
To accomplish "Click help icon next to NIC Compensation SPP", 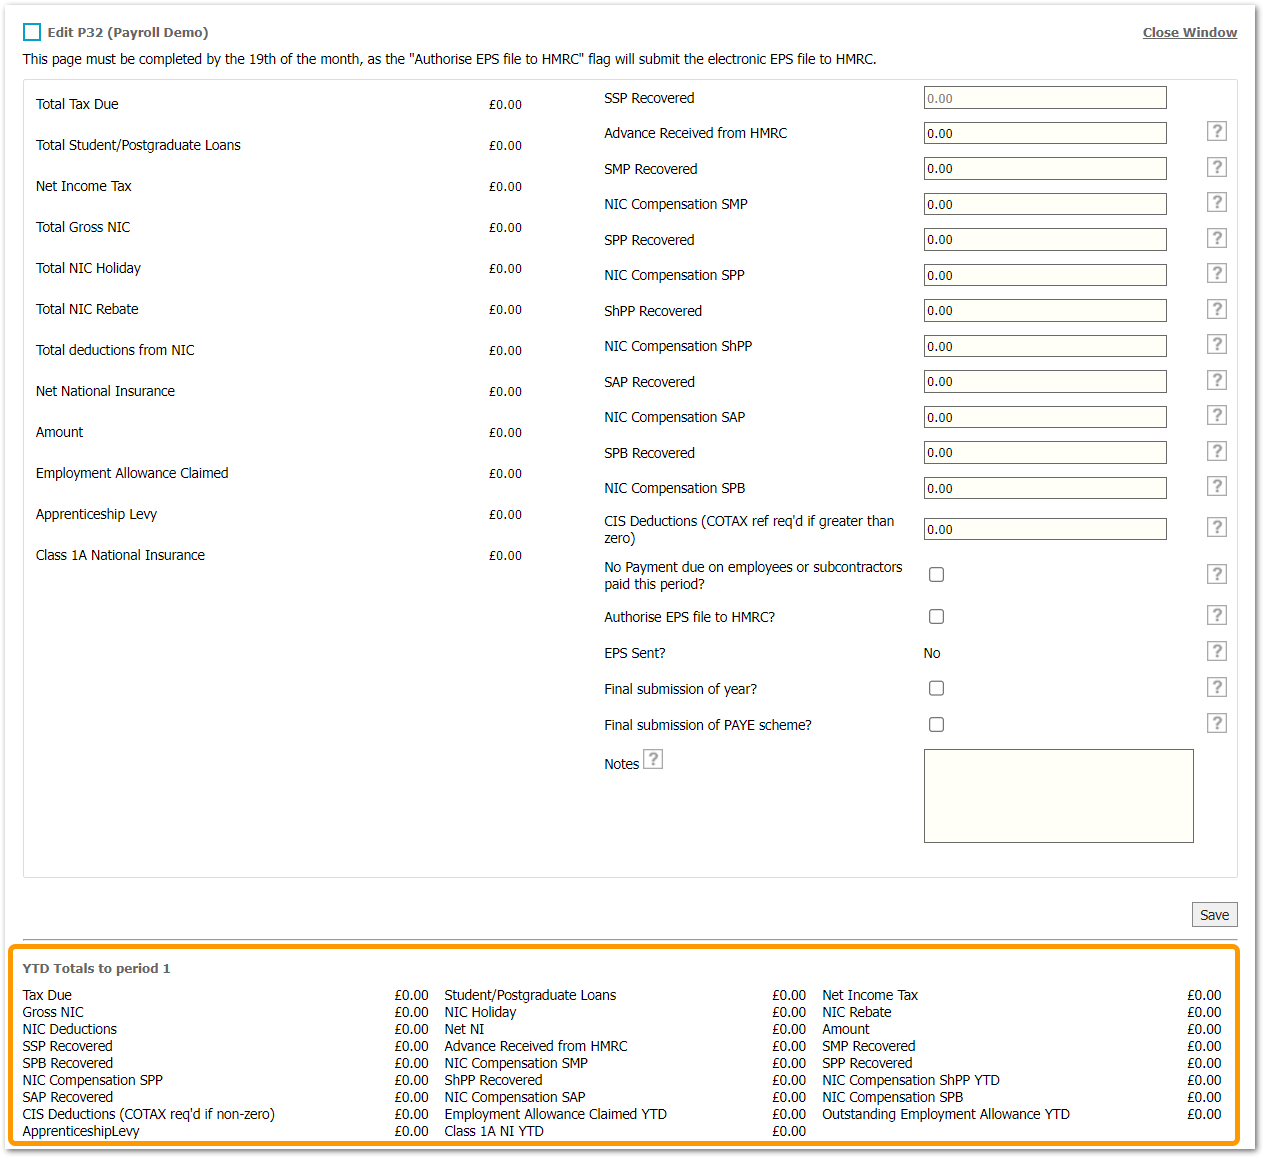I will 1216,274.
